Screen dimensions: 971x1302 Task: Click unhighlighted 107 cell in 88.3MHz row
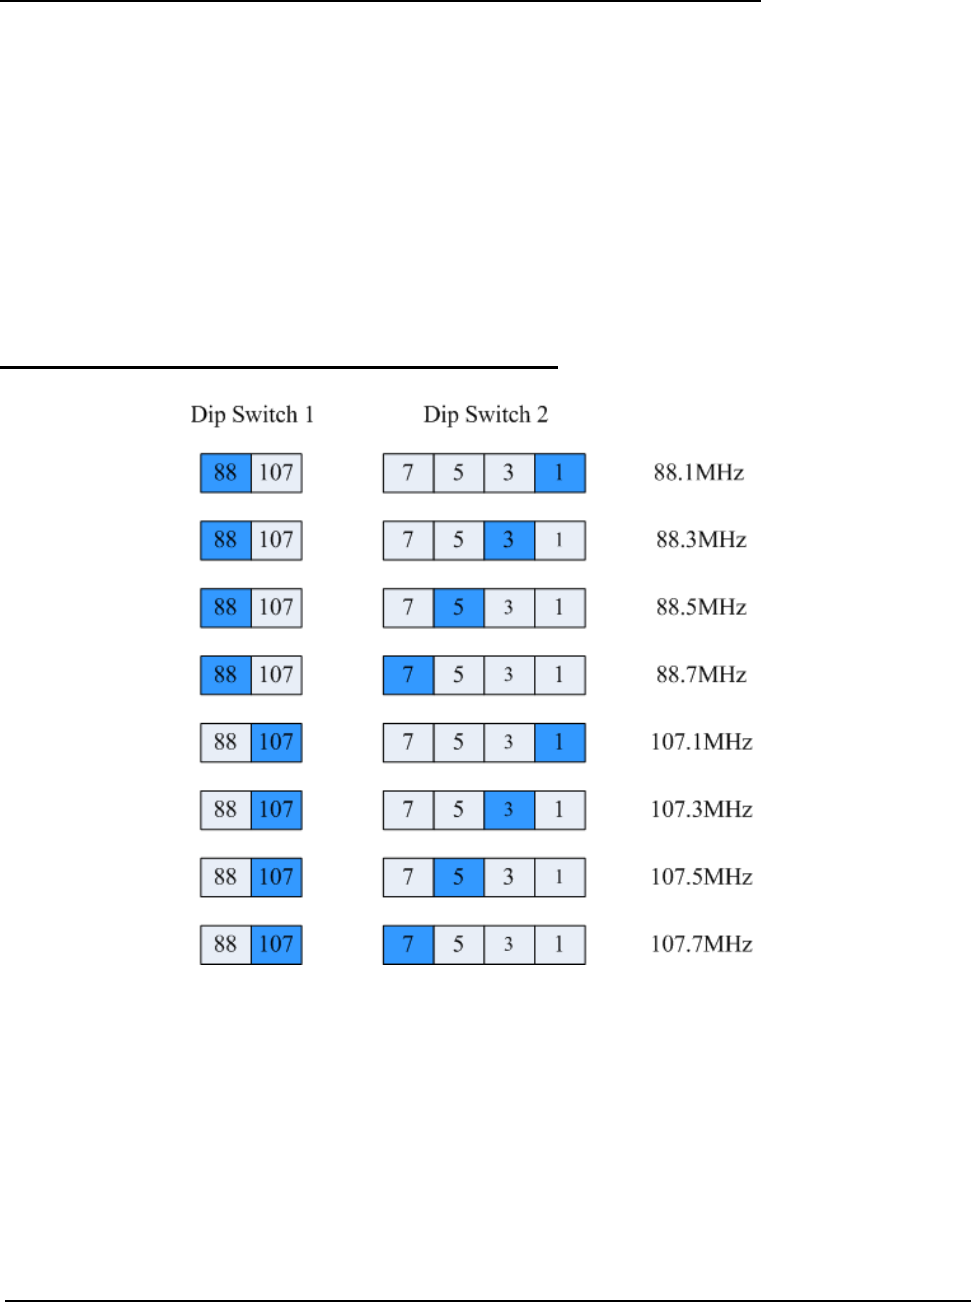[x=276, y=540]
